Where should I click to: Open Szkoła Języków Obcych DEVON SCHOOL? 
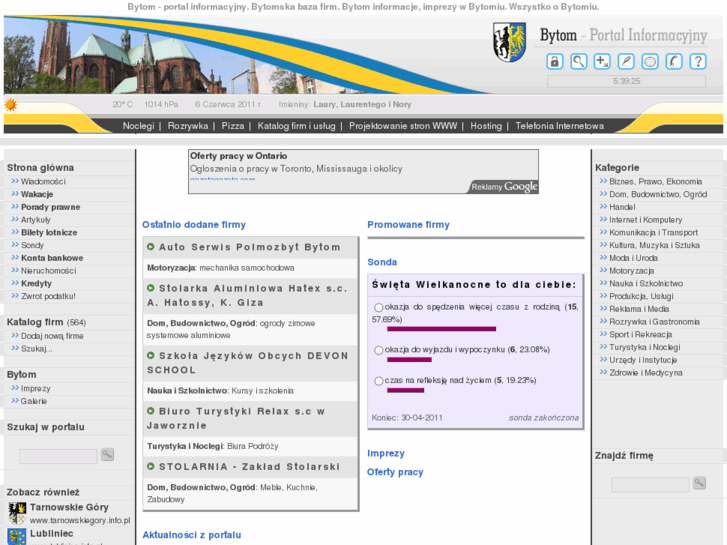click(248, 363)
